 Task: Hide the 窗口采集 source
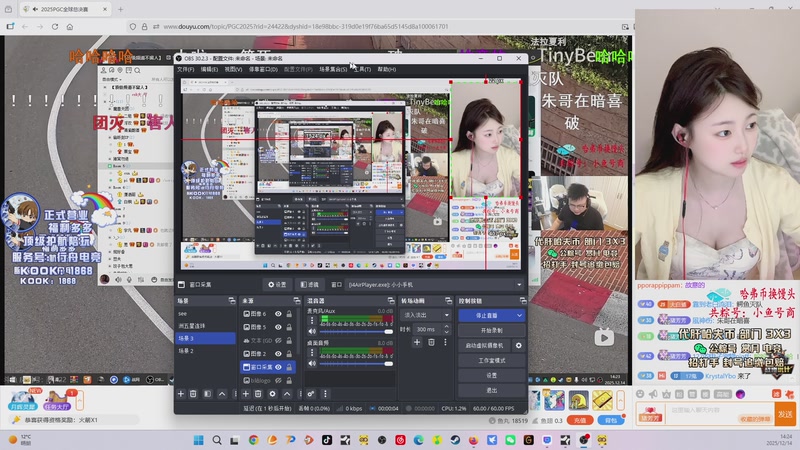click(x=278, y=367)
